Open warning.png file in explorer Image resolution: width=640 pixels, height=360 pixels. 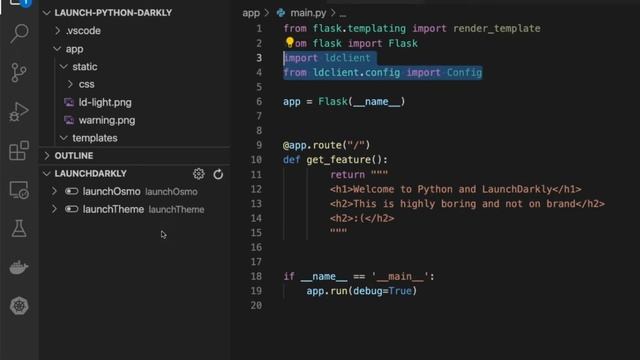click(107, 120)
